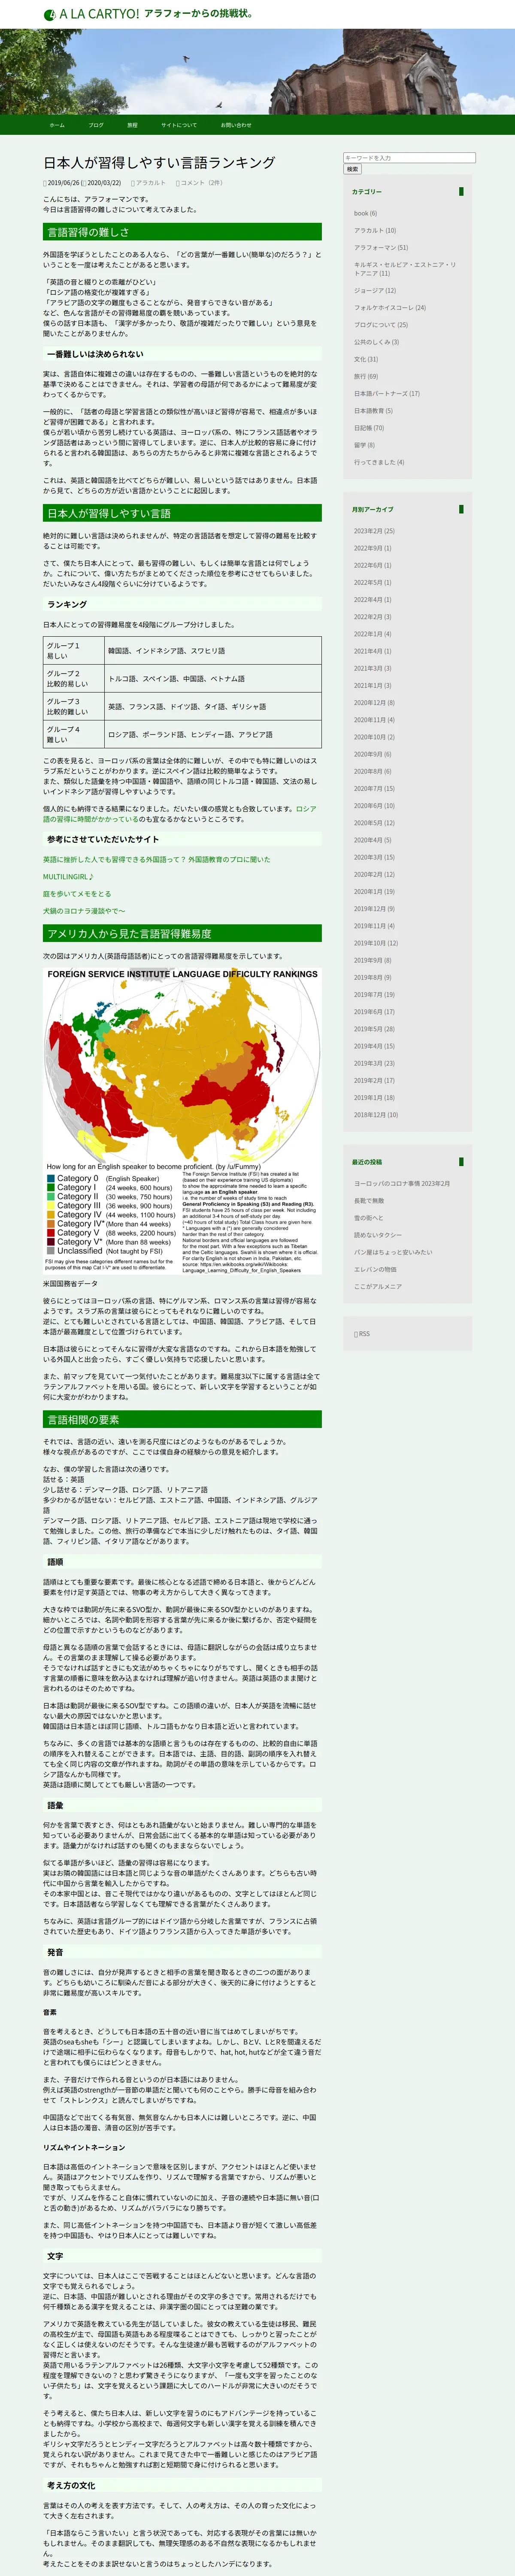The height and width of the screenshot is (2576, 515).
Task: Open the ジョージア (12) category
Action: (375, 290)
